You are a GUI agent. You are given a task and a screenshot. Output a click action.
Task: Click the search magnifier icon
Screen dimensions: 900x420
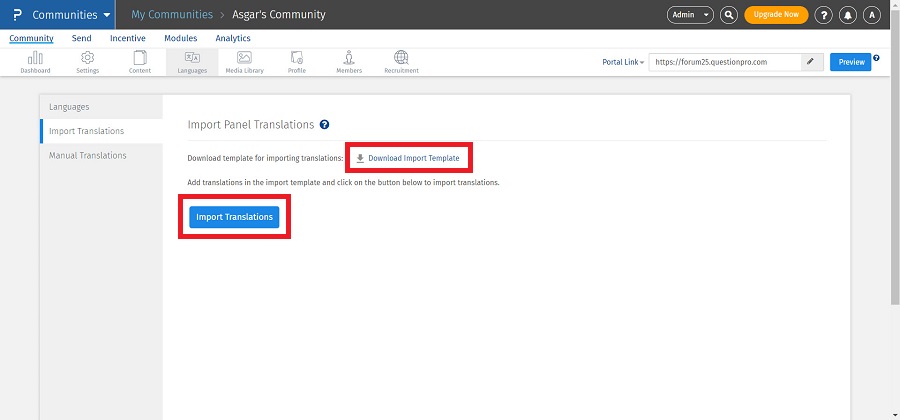tap(728, 15)
